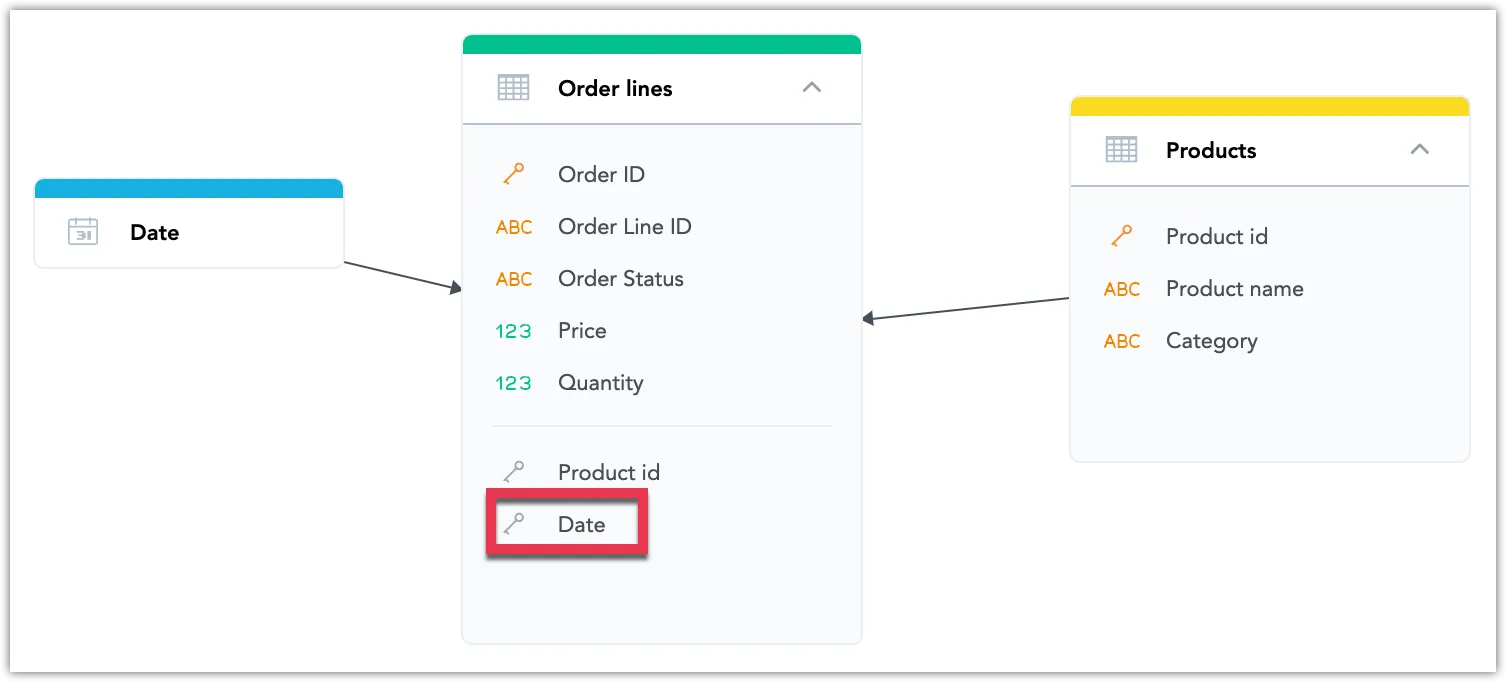Click the grid icon on the Products table
Screen dimensions: 1506x682
(x=1121, y=149)
